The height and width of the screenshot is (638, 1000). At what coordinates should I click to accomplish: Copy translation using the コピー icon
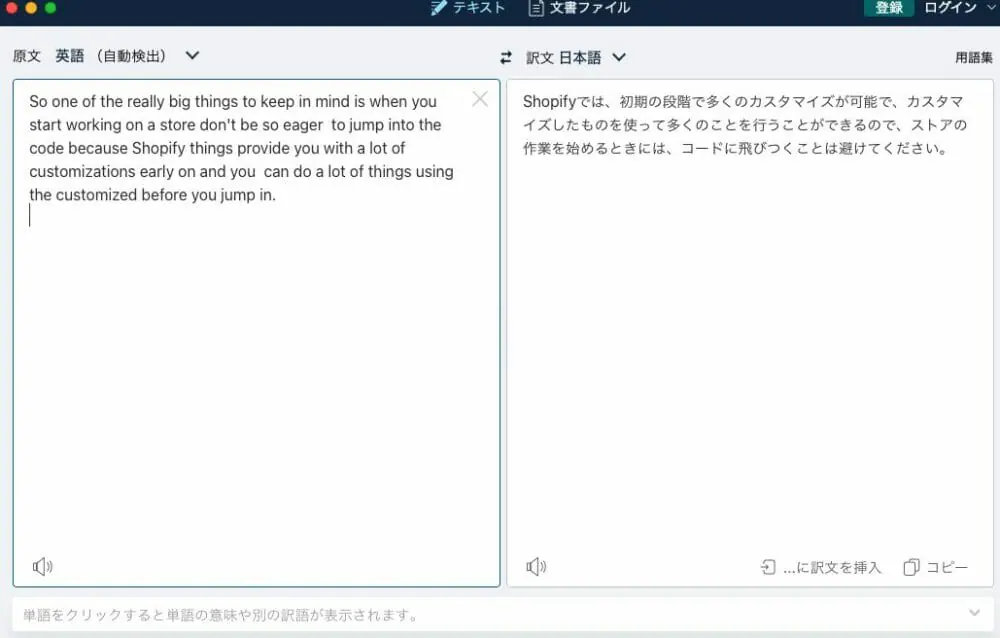pos(911,567)
